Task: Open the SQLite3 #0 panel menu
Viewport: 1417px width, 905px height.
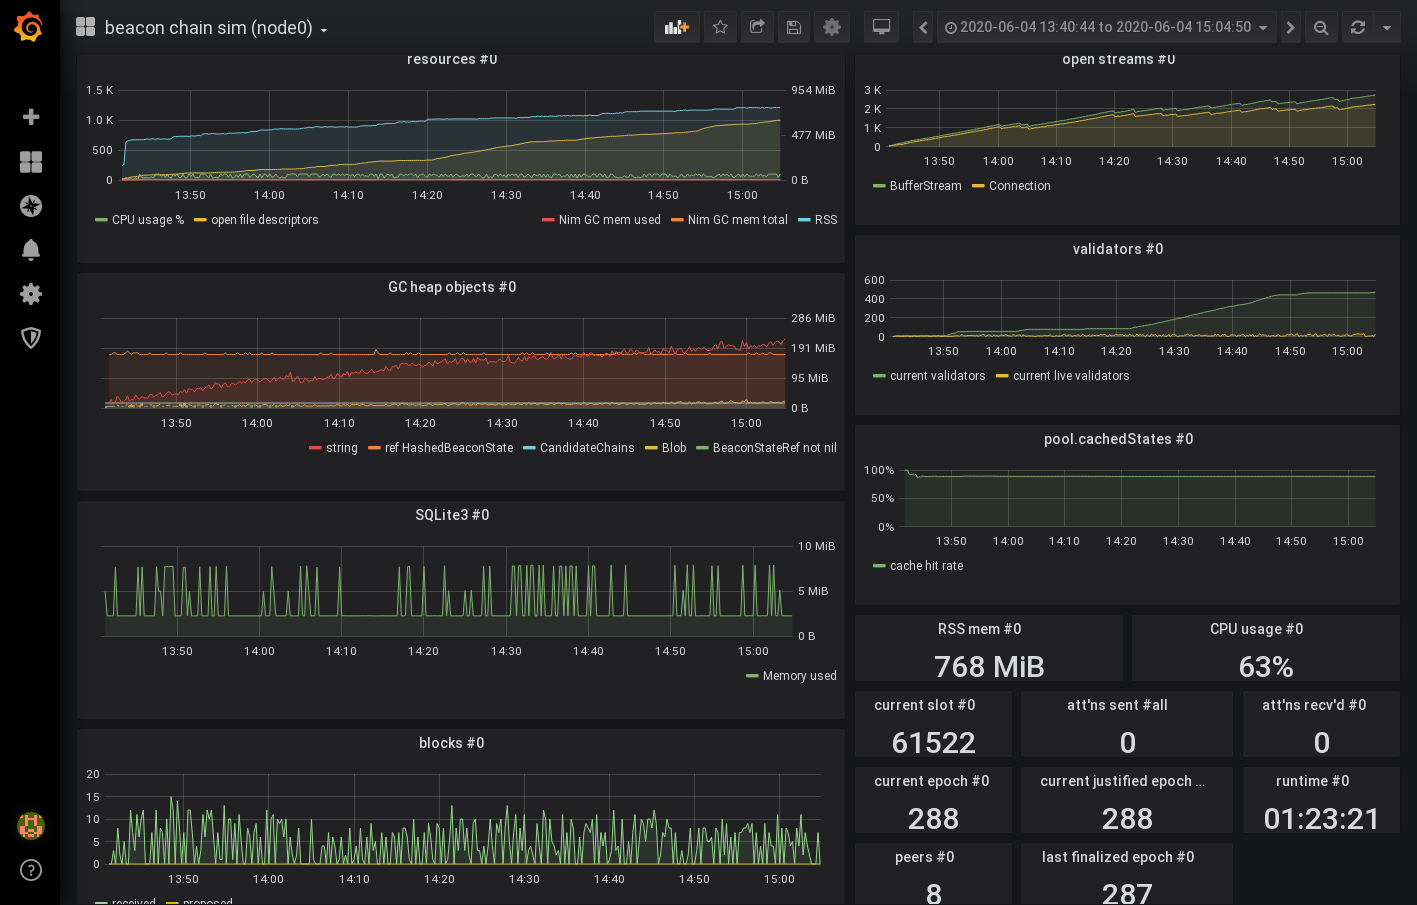Action: coord(452,515)
